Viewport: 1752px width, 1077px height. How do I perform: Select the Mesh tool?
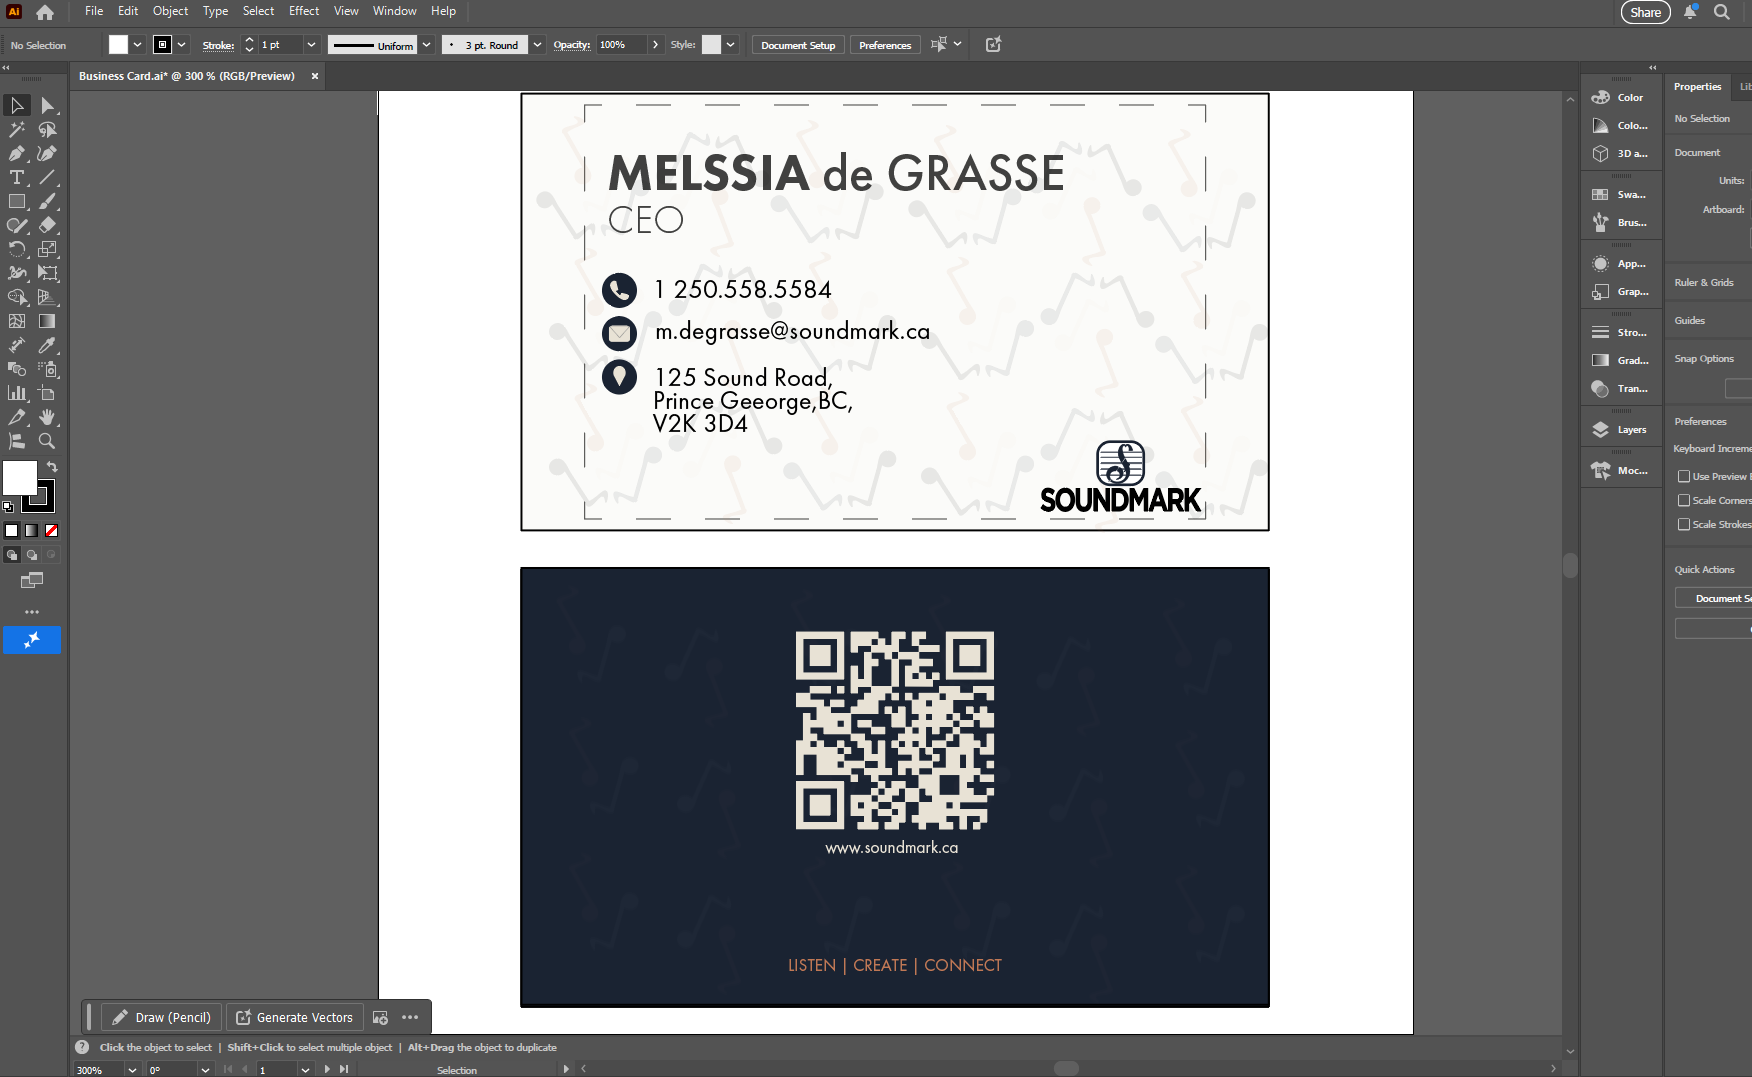[17, 321]
